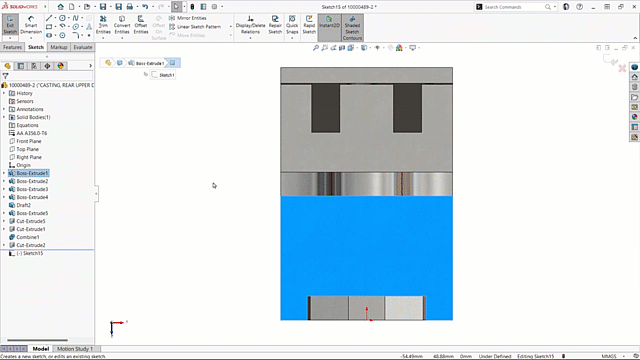Viewport: 640px width, 360px height.
Task: Open the Line tool dropdown arrow
Action: pyautogui.click(x=55, y=18)
